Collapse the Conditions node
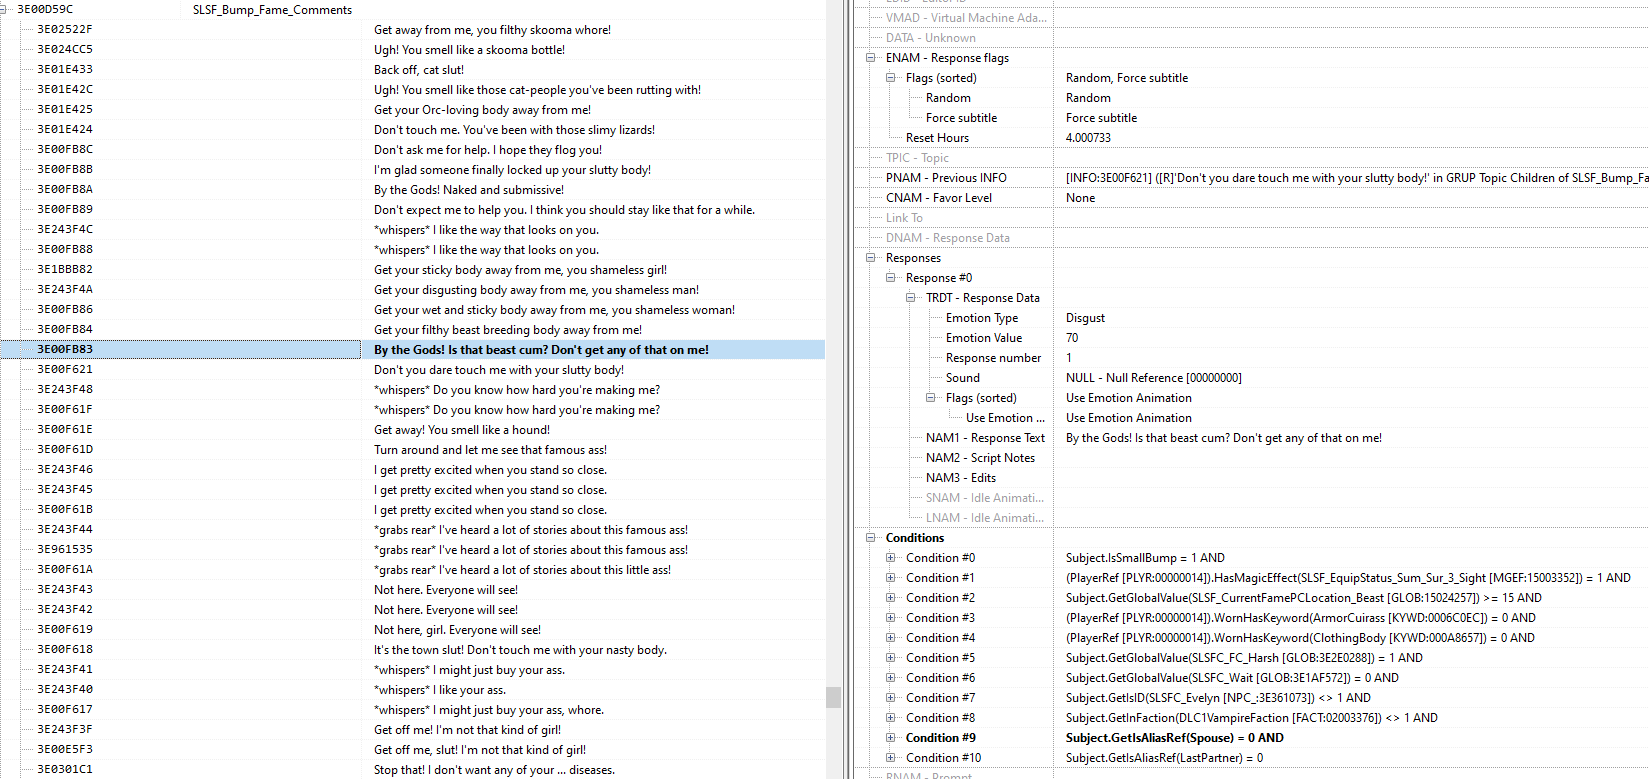Image resolution: width=1649 pixels, height=779 pixels. pyautogui.click(x=871, y=538)
